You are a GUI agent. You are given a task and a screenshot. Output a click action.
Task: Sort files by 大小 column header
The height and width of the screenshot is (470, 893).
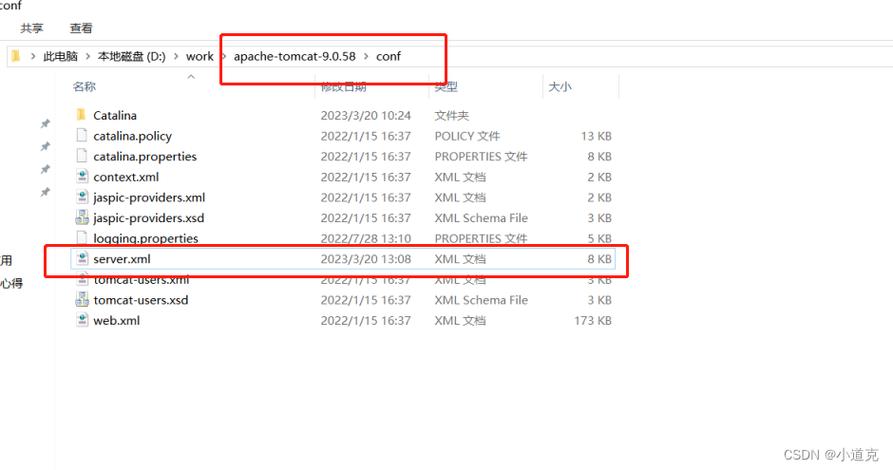coord(559,87)
